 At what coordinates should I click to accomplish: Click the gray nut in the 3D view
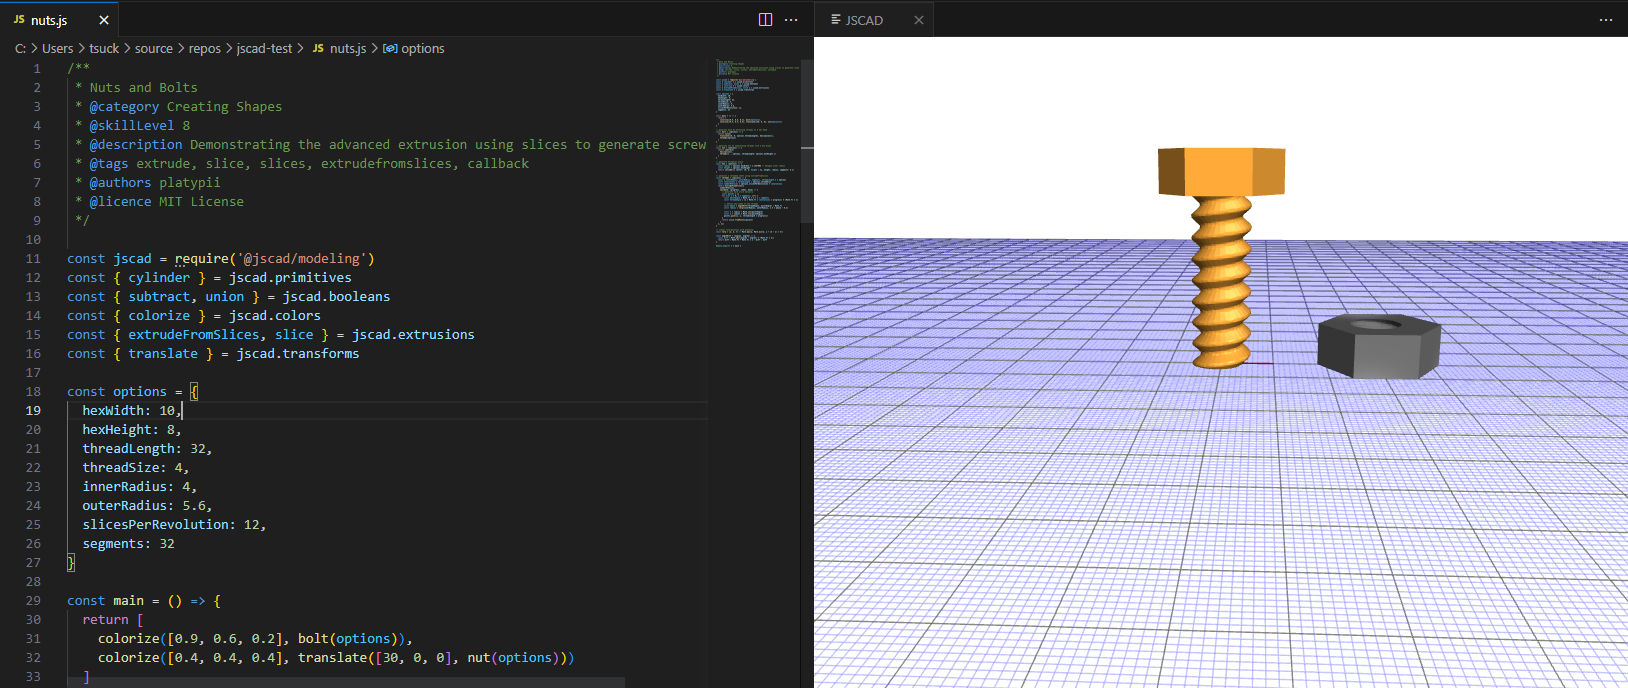coord(1379,346)
